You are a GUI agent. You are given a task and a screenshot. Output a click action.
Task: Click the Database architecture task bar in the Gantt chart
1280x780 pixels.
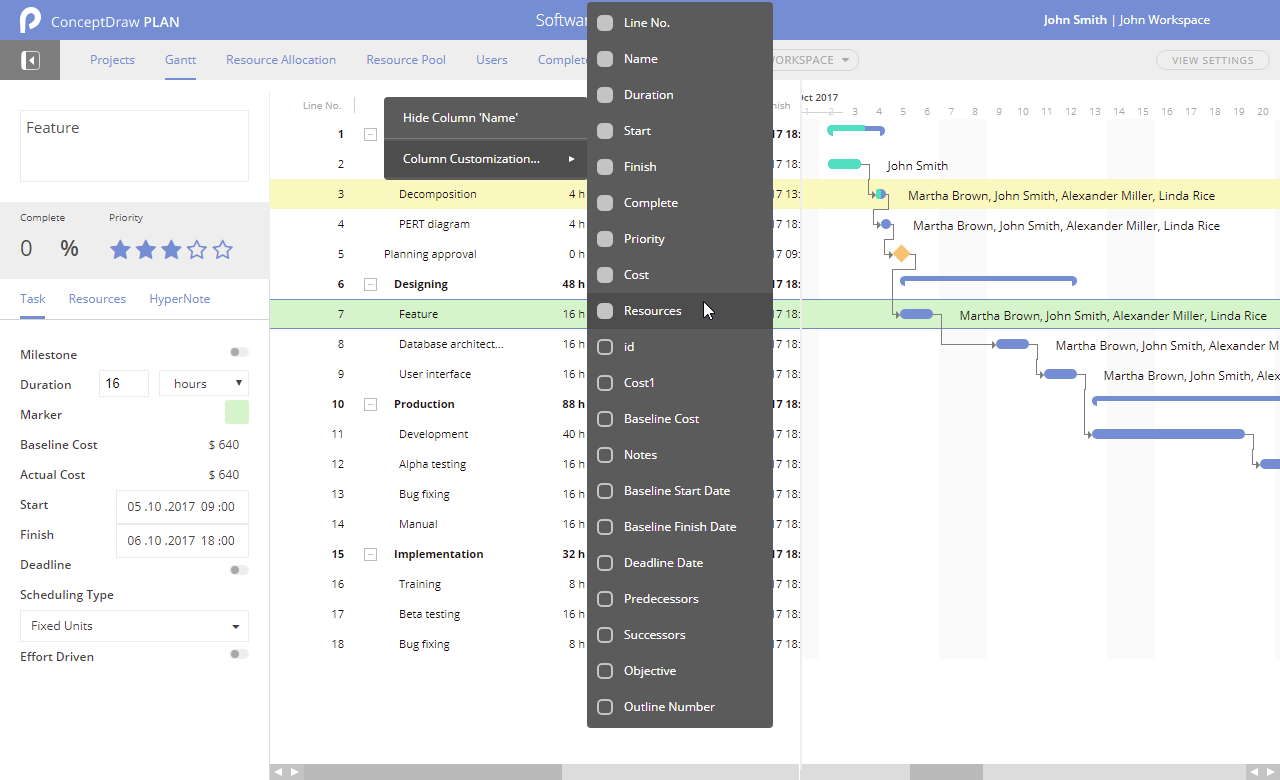click(1012, 344)
